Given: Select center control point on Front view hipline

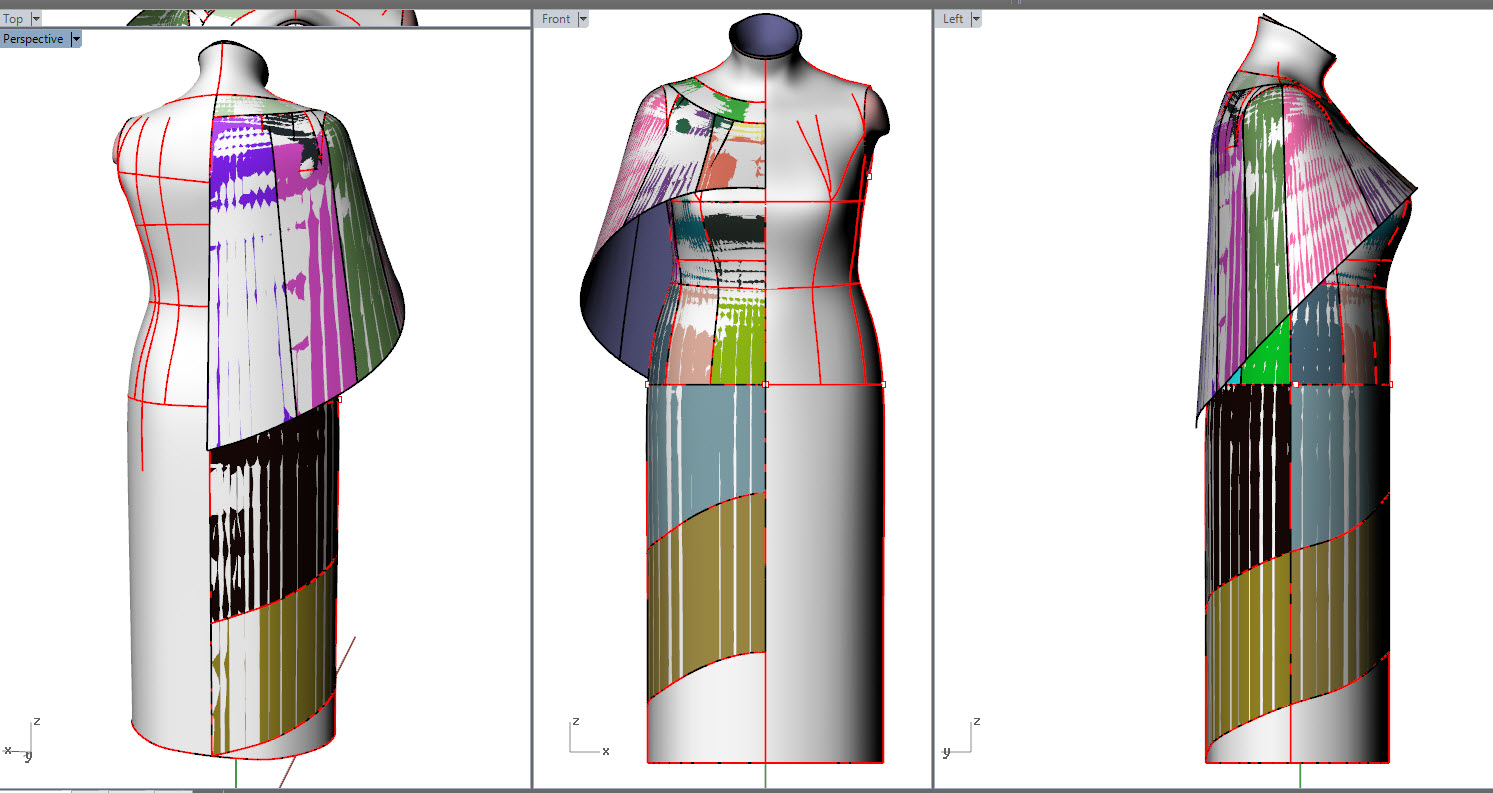Looking at the screenshot, I should click(765, 384).
